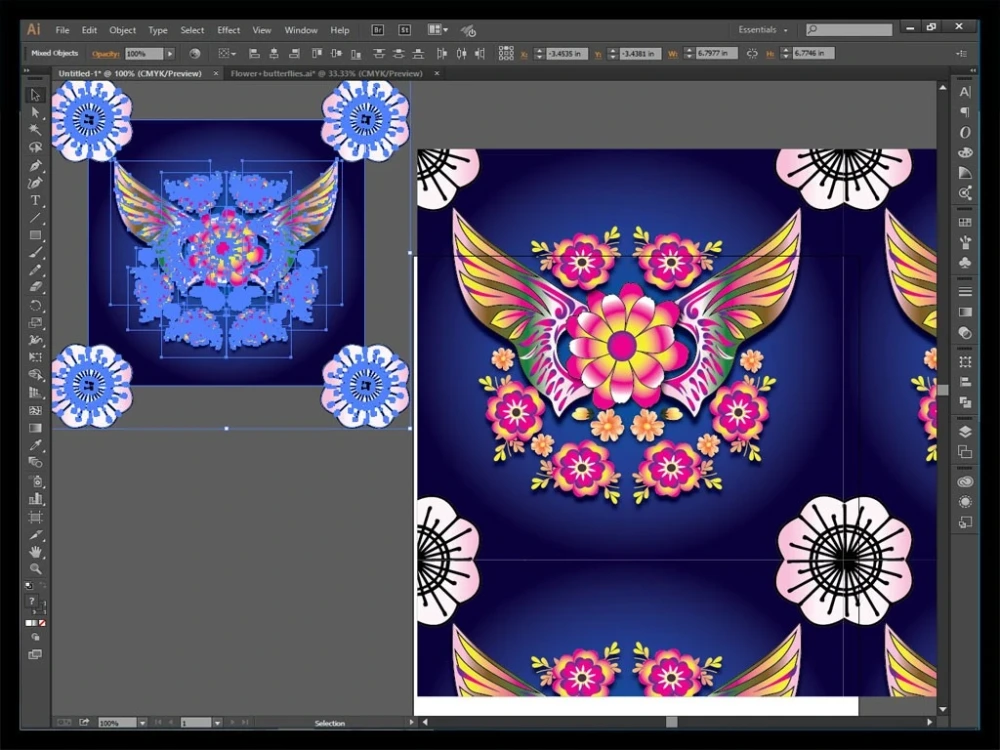1000x750 pixels.
Task: Select the Type tool
Action: pos(35,200)
